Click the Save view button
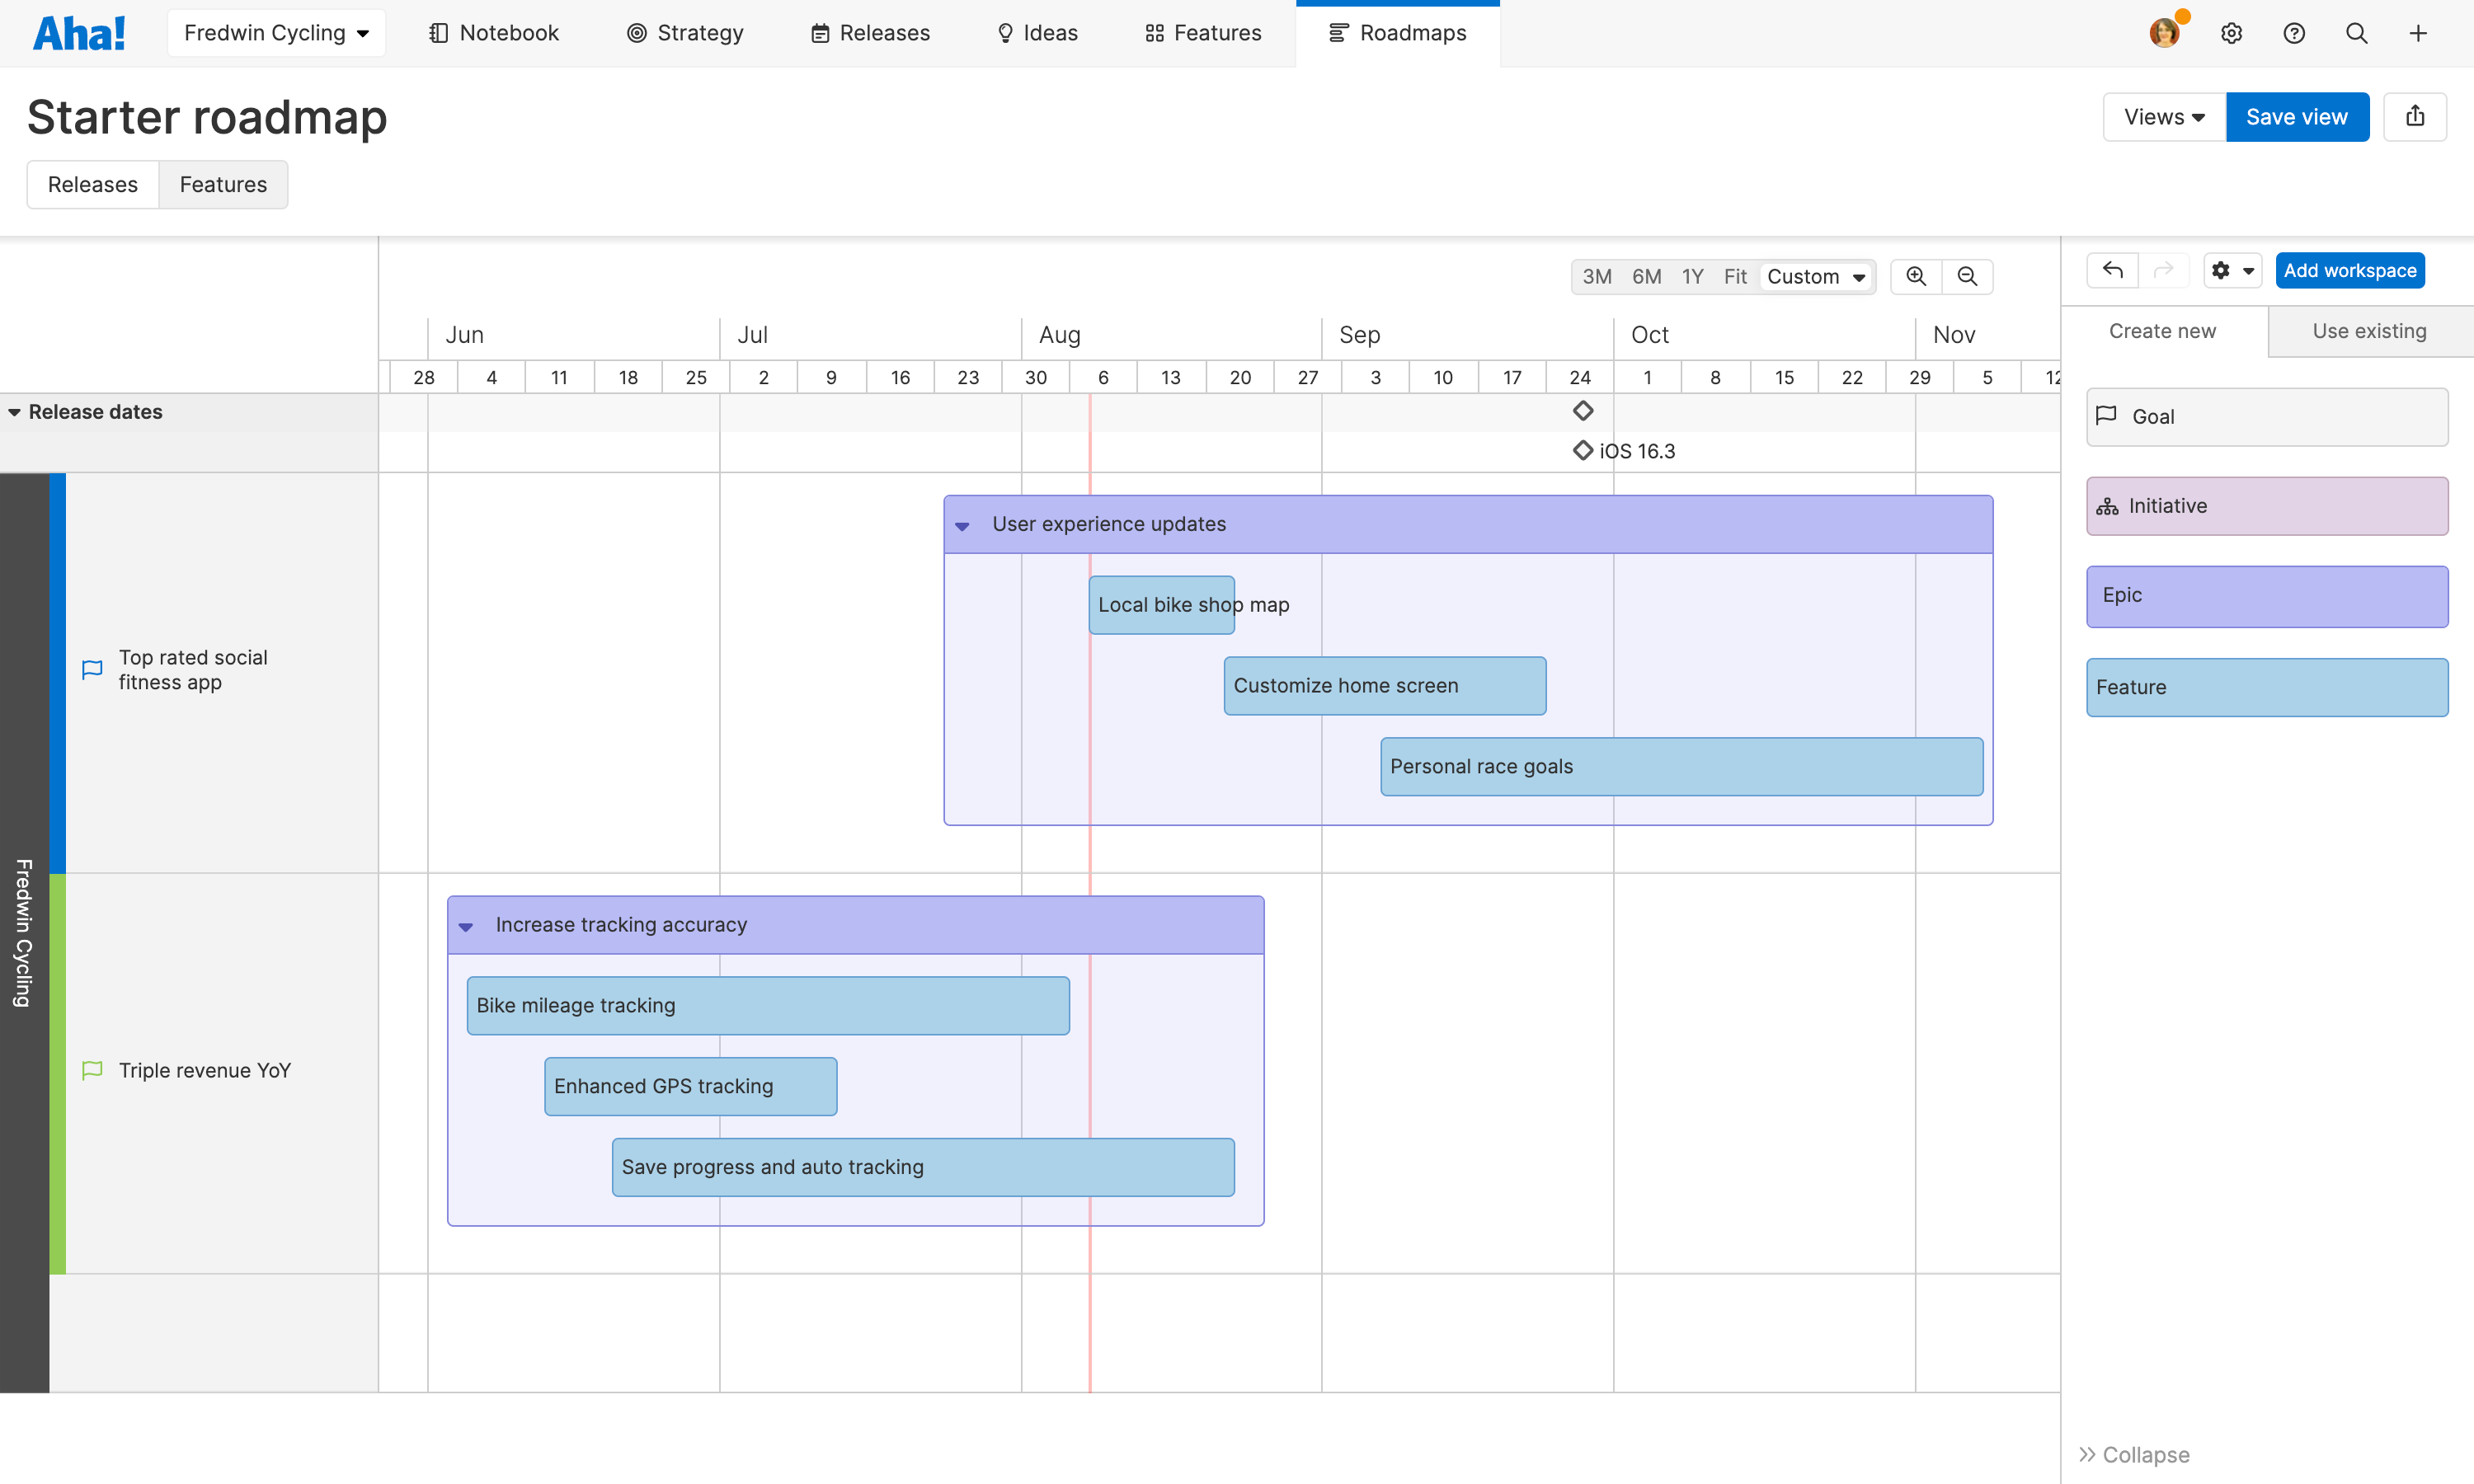 pos(2296,116)
